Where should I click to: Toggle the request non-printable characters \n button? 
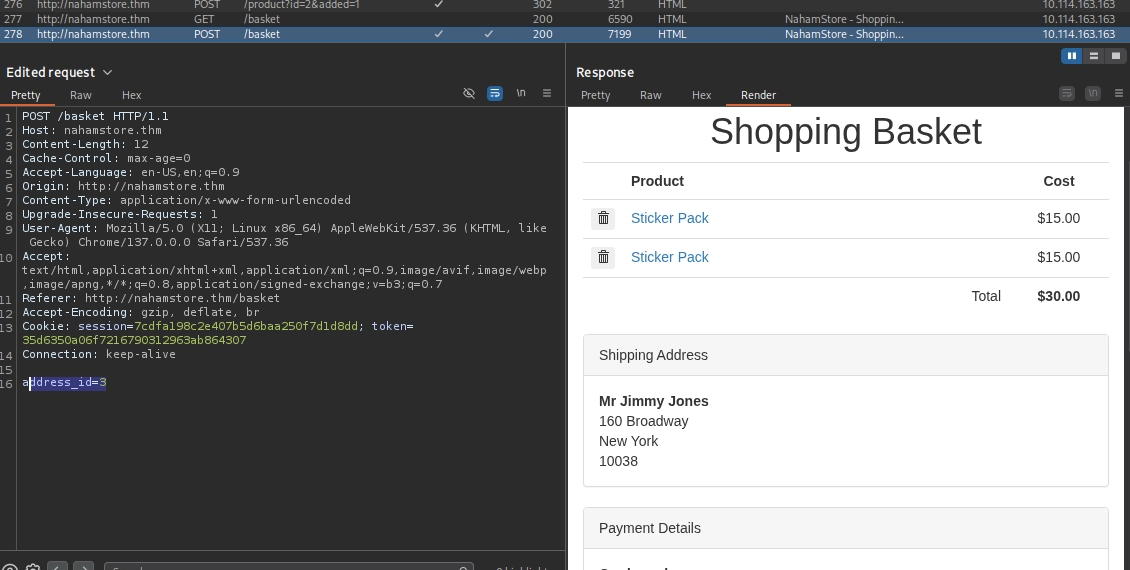[x=521, y=93]
